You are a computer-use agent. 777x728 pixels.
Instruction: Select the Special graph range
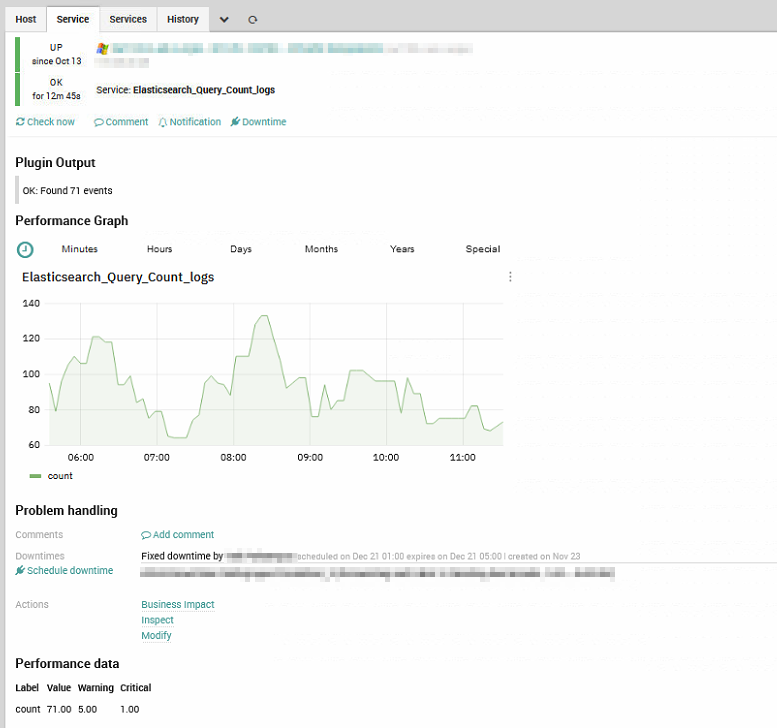pyautogui.click(x=483, y=249)
